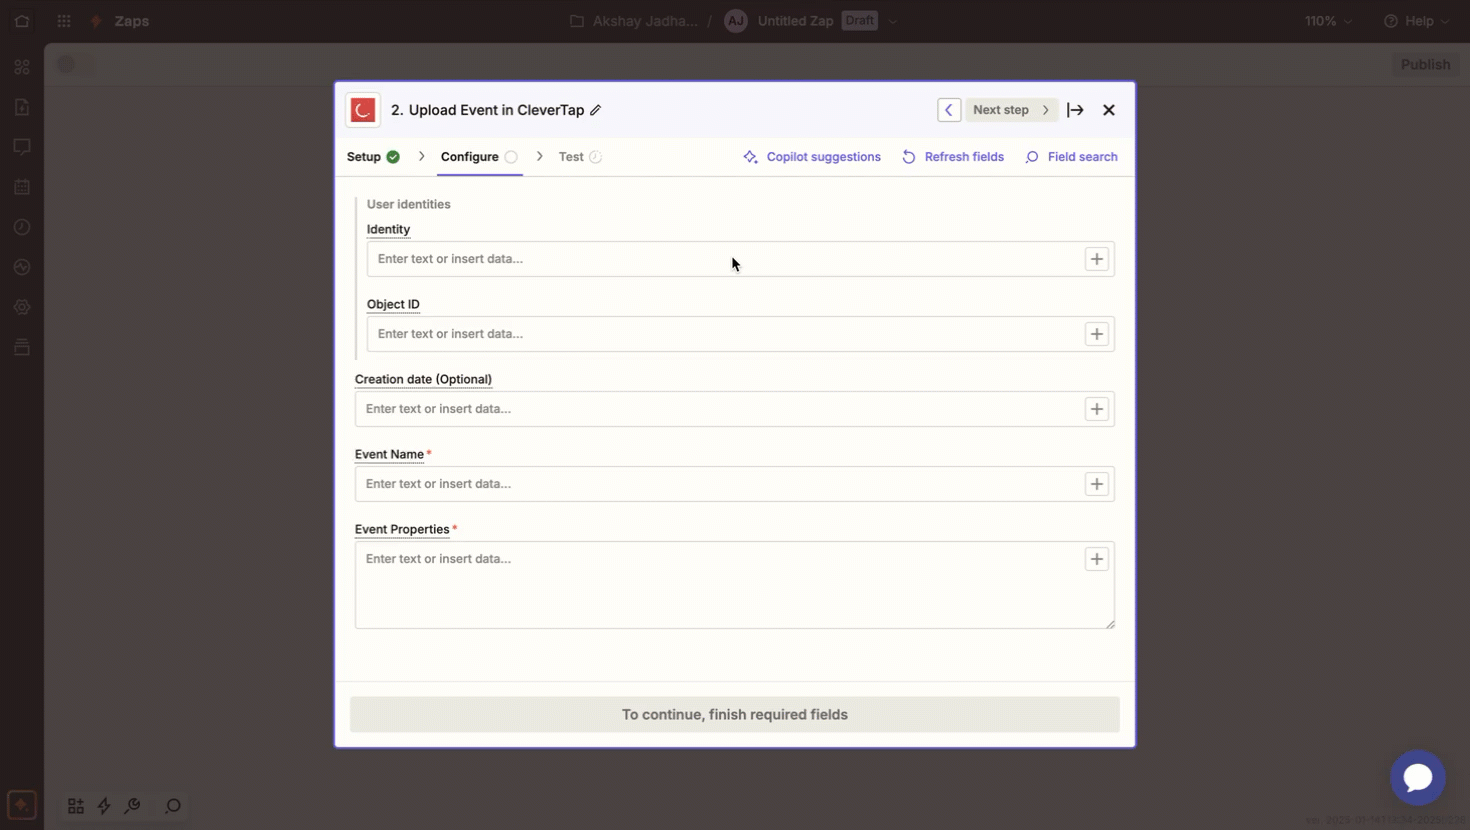
Task: Open the Setup tab
Action: click(x=373, y=157)
